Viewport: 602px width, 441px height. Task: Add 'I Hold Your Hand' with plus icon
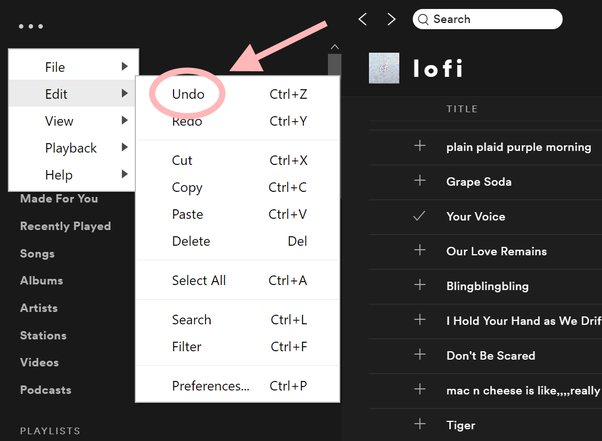point(420,319)
